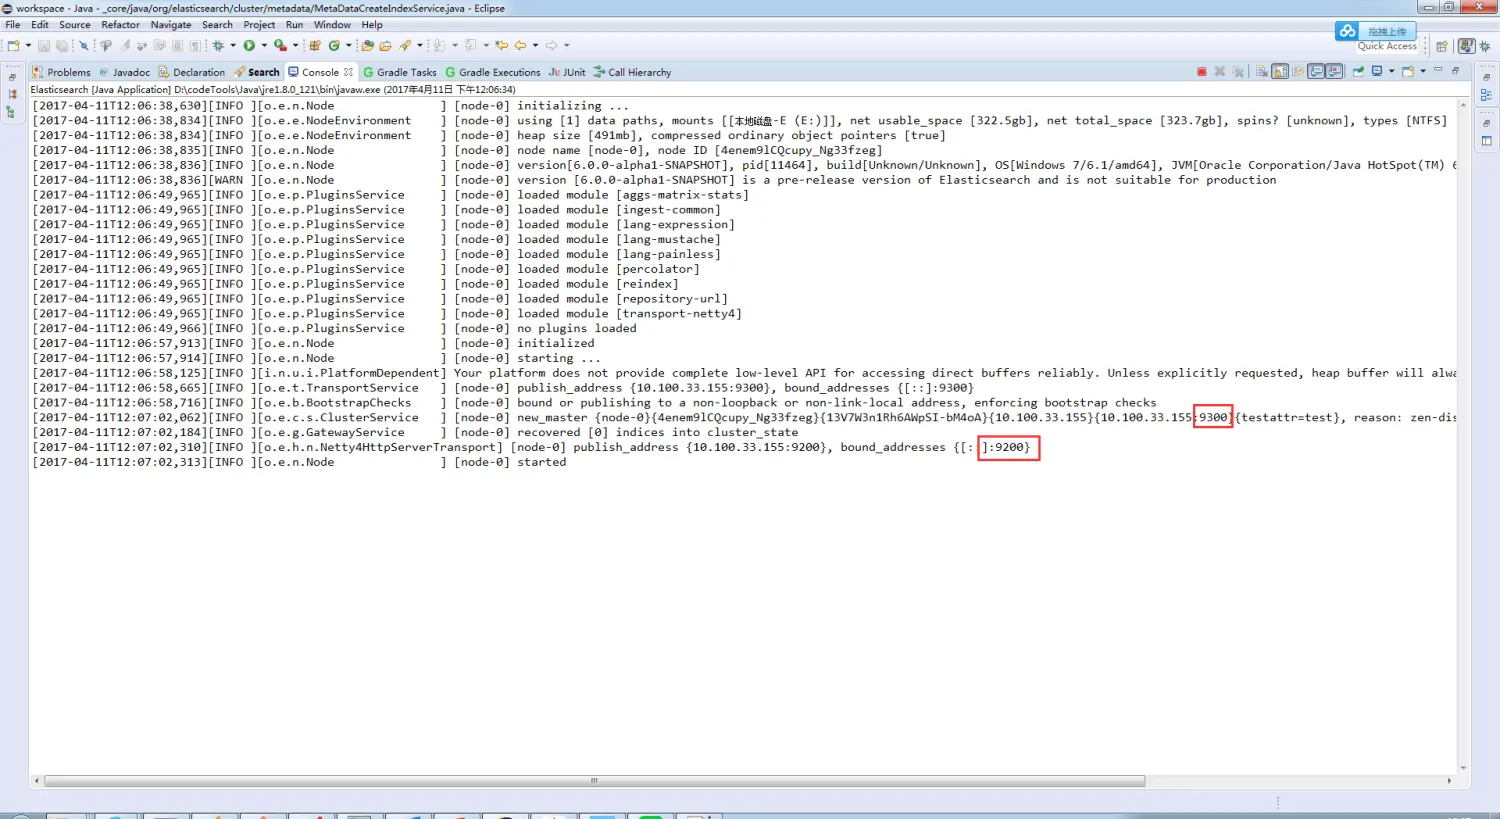Switch to the Java perspective icon
Viewport: 1500px width, 819px height.
[x=1466, y=46]
